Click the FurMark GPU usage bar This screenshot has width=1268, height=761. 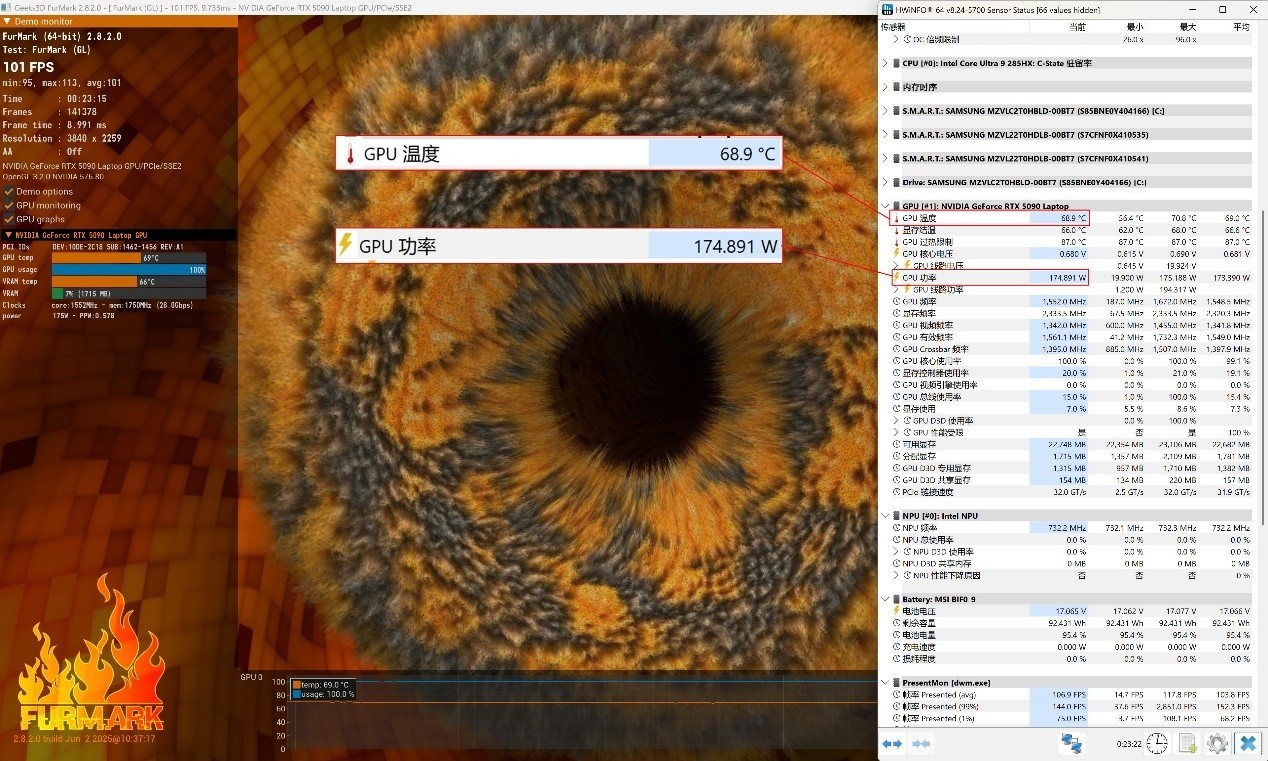pos(128,270)
